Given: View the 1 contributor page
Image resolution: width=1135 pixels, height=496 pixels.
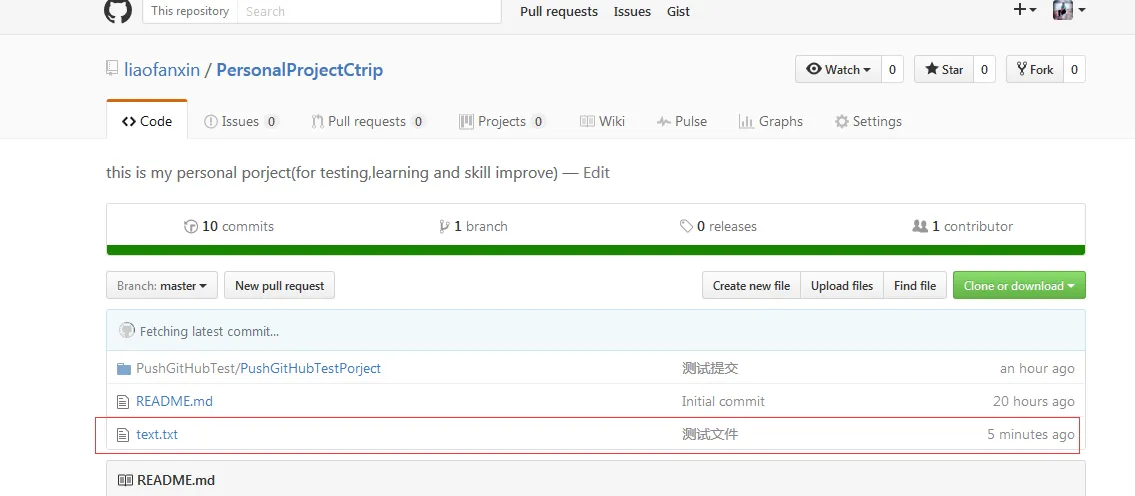Looking at the screenshot, I should click(963, 227).
